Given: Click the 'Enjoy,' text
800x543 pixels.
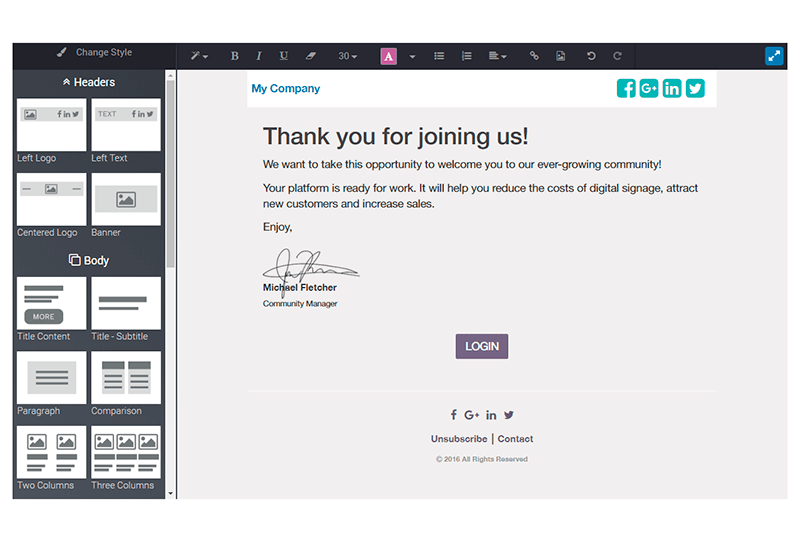Looking at the screenshot, I should point(278,227).
